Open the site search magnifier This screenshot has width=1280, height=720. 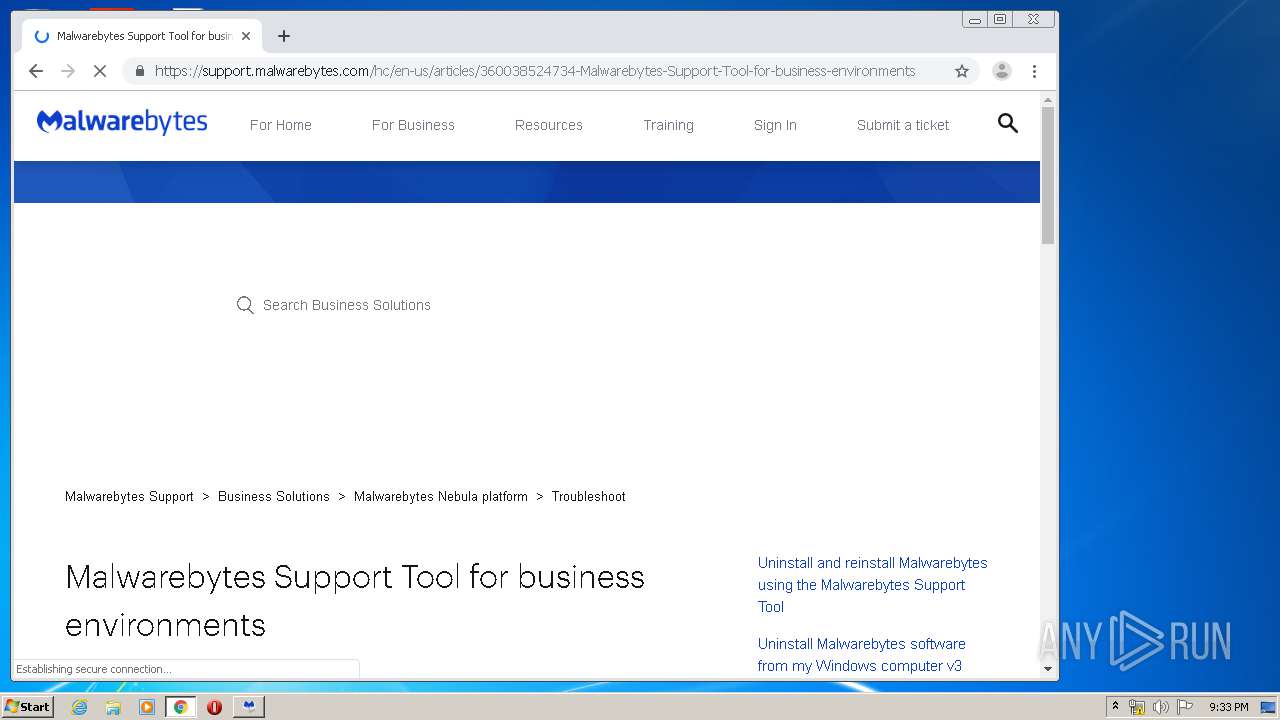[1008, 123]
